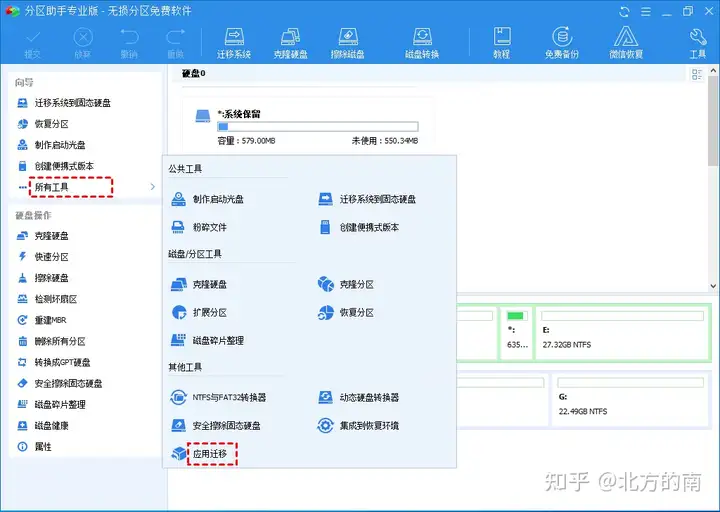The image size is (720, 512).
Task: Open NTFS与FAT32转换器 in the popup
Action: 219,398
